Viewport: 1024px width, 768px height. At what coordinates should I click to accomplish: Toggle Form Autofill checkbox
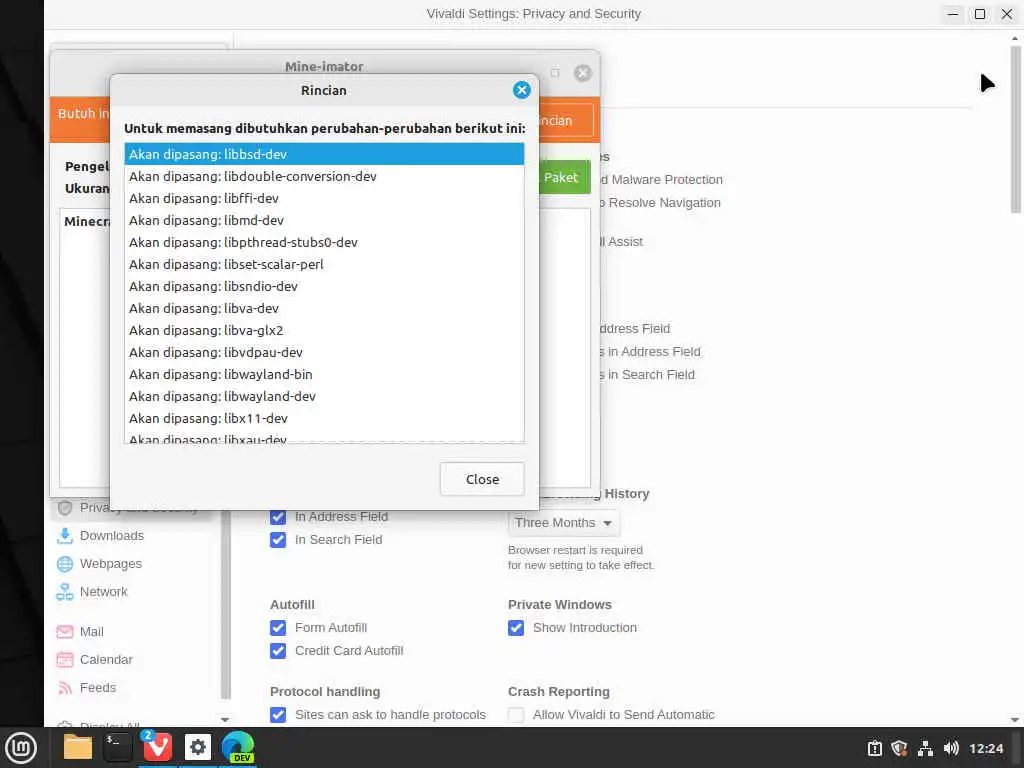click(x=278, y=628)
